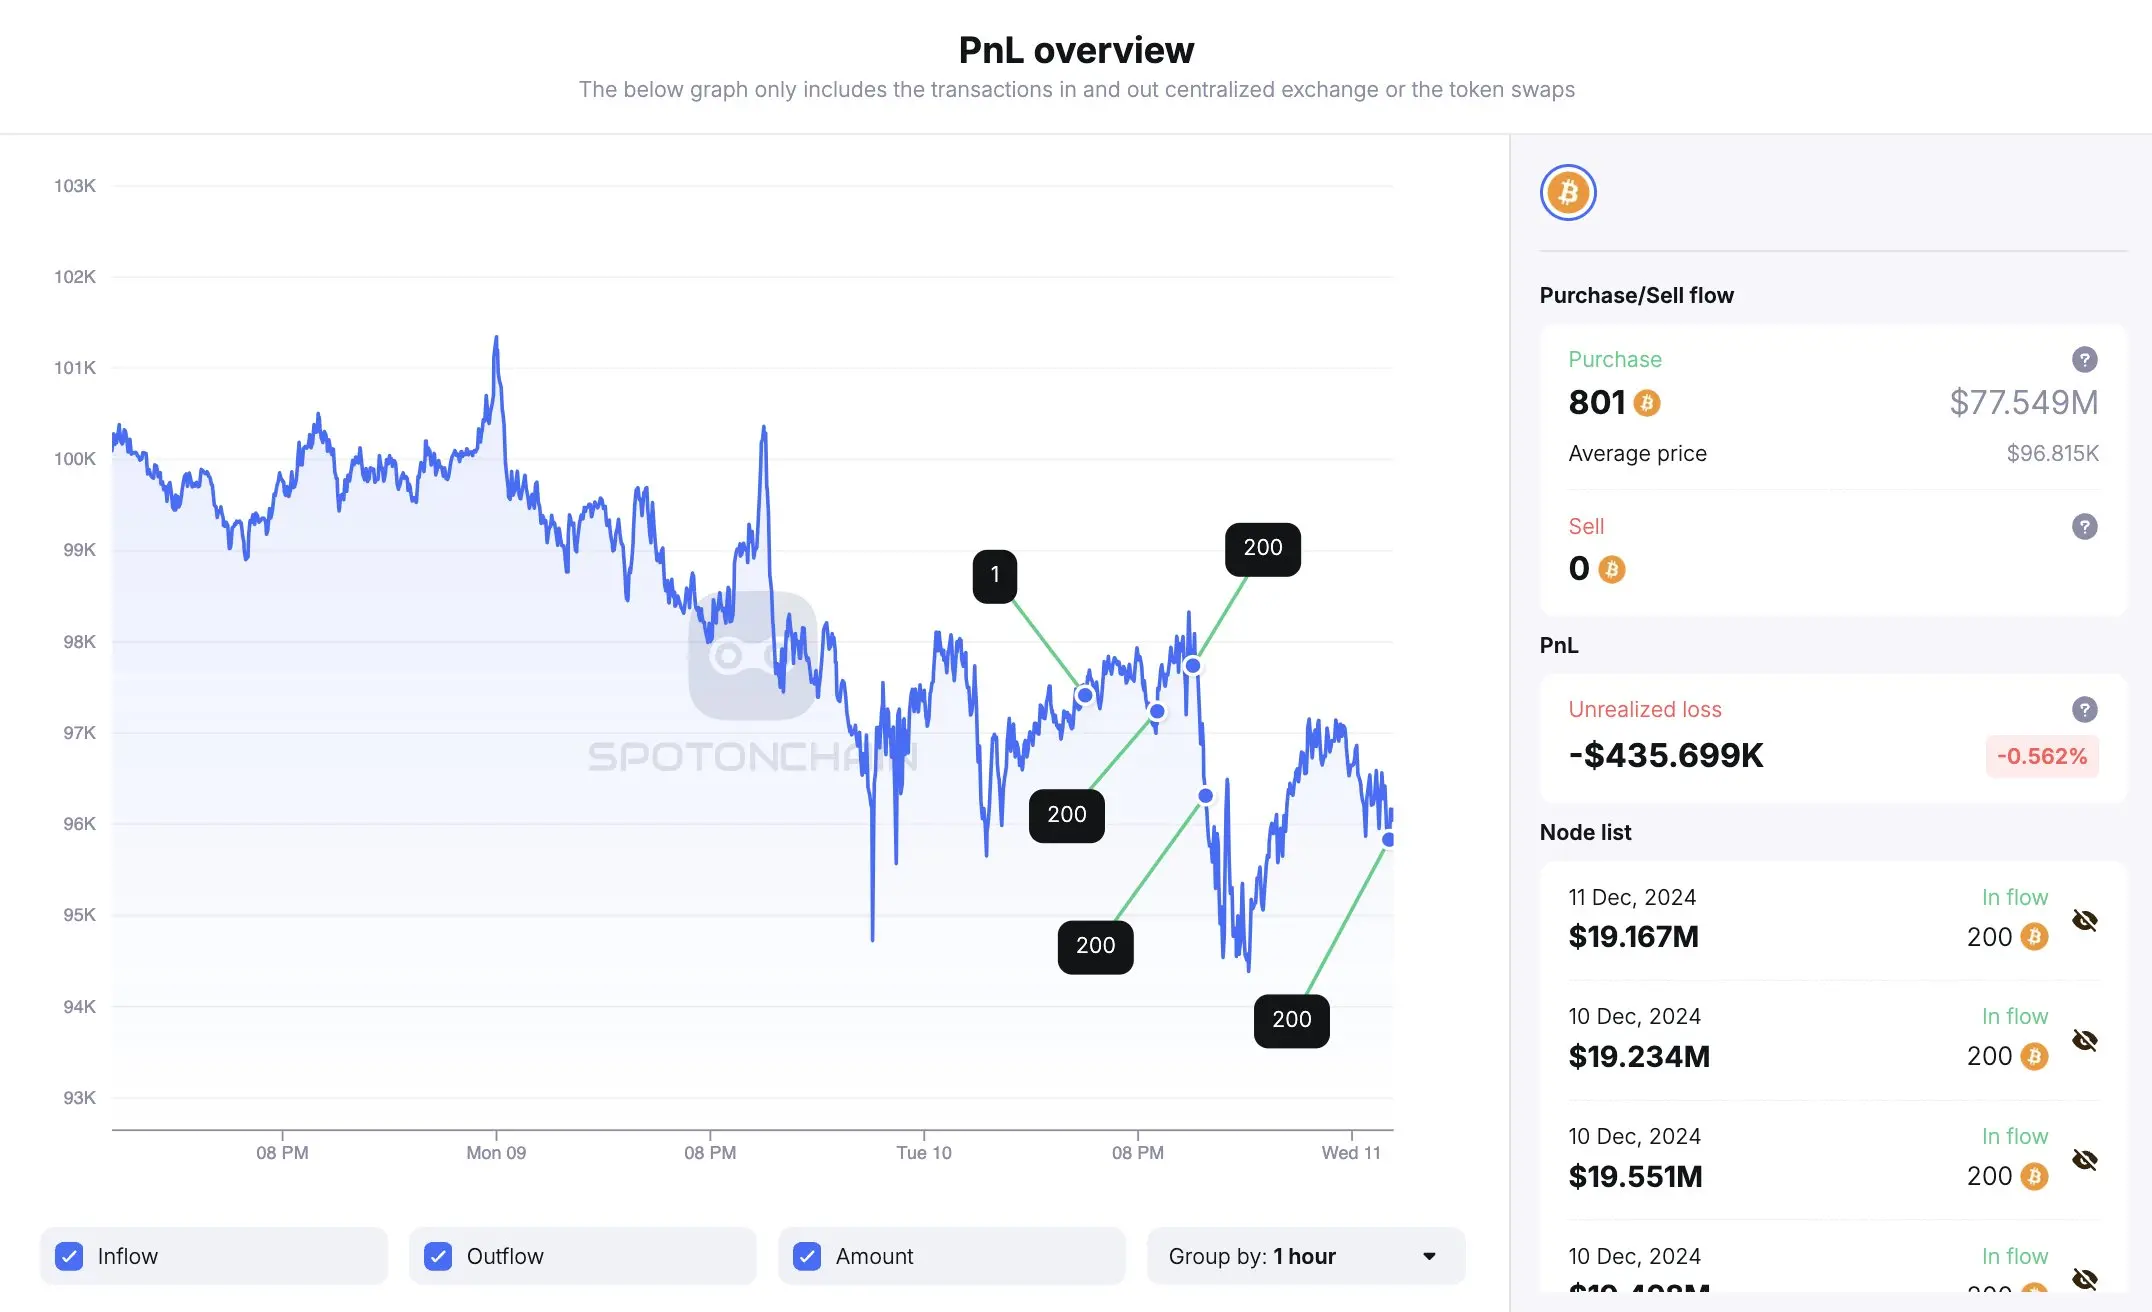Click the help icon beside Purchase

(2084, 359)
